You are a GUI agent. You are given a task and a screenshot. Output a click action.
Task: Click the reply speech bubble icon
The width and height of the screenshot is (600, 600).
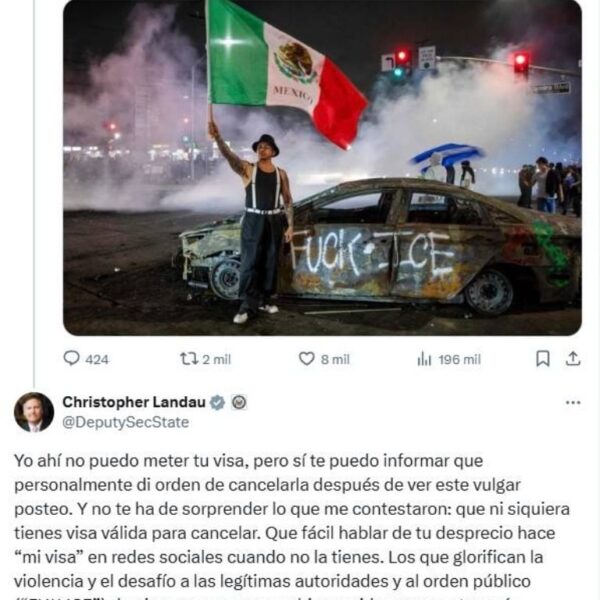pyautogui.click(x=71, y=359)
